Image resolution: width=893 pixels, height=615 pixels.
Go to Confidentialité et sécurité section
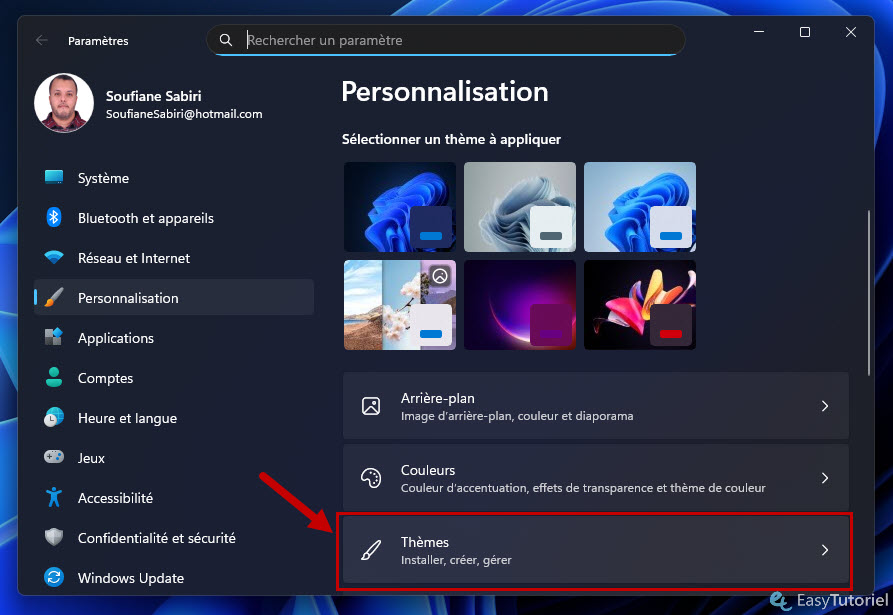click(157, 538)
